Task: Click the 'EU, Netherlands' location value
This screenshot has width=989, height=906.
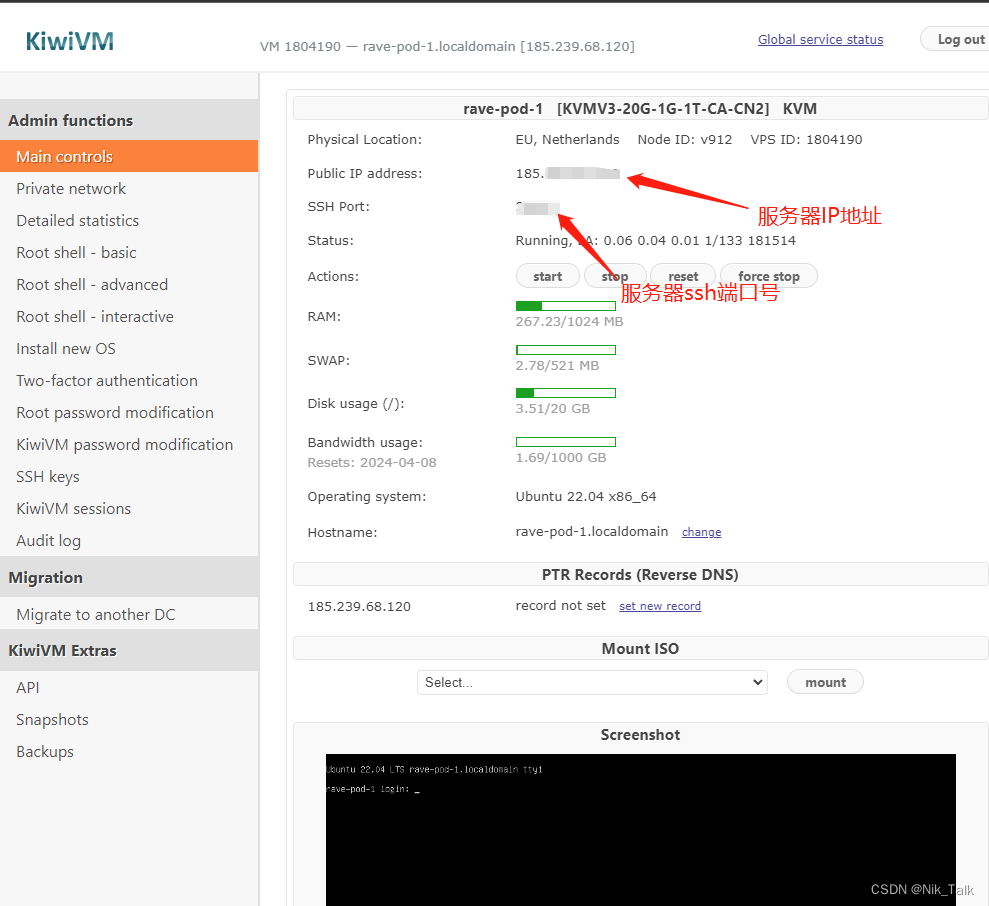Action: 567,139
